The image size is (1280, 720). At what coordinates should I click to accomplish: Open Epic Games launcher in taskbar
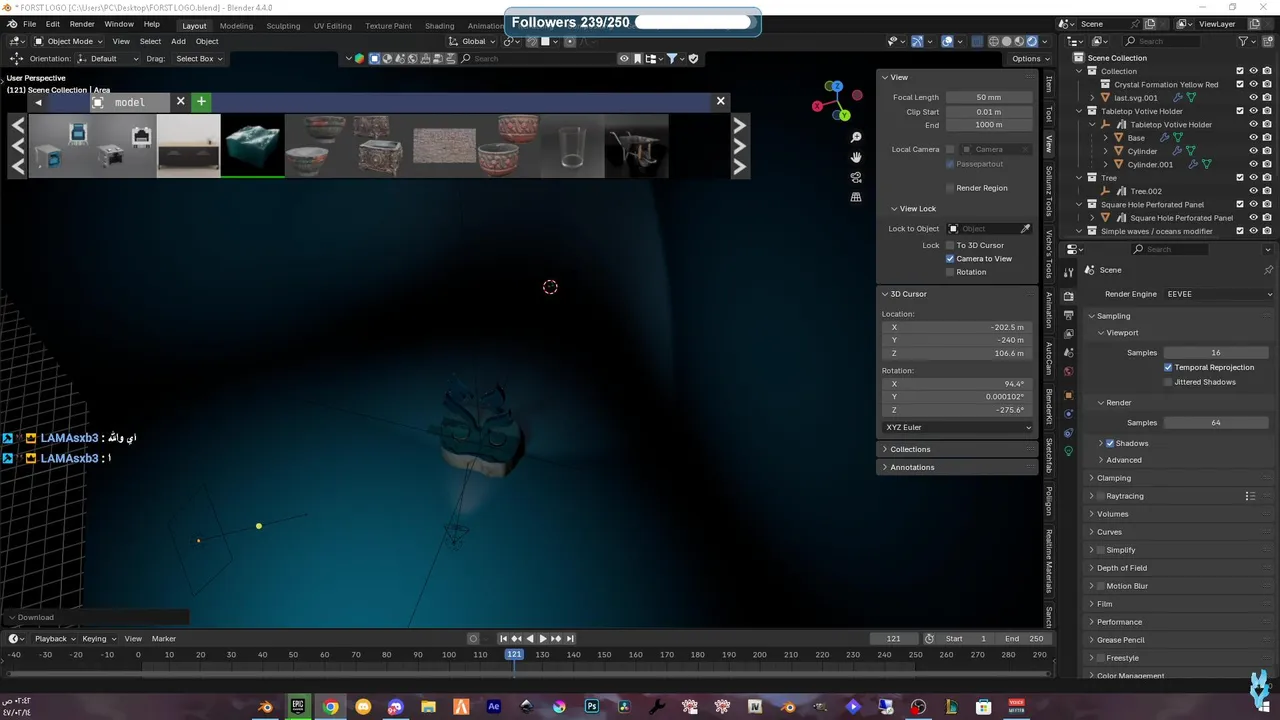coord(298,706)
